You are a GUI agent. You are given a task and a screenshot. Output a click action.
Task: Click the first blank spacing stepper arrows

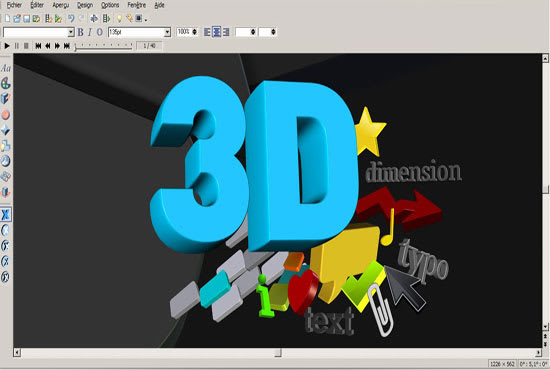point(253,32)
